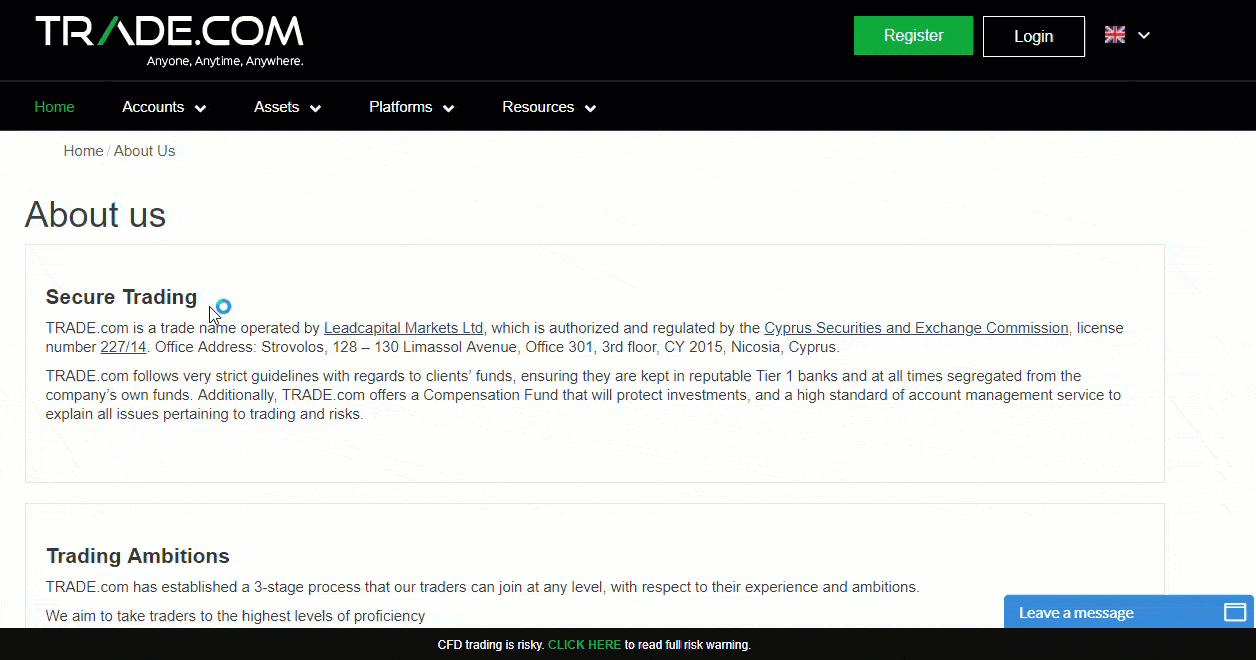Image resolution: width=1256 pixels, height=660 pixels.
Task: Go to Home in the navigation bar
Action: 54,107
